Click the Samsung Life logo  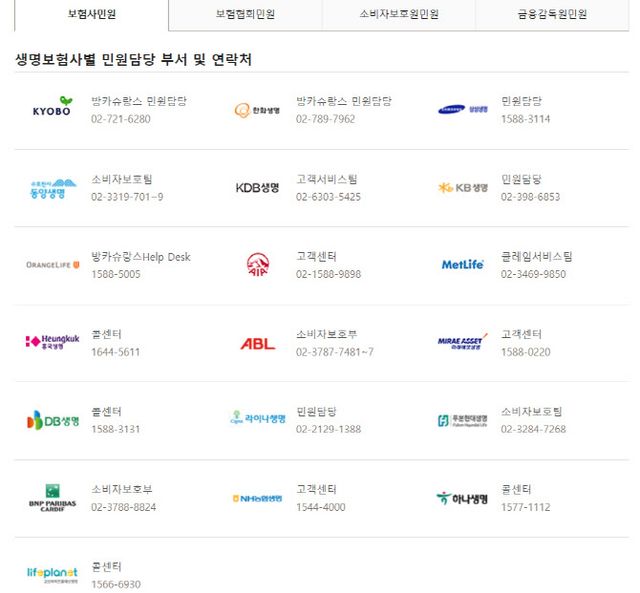coord(464,110)
